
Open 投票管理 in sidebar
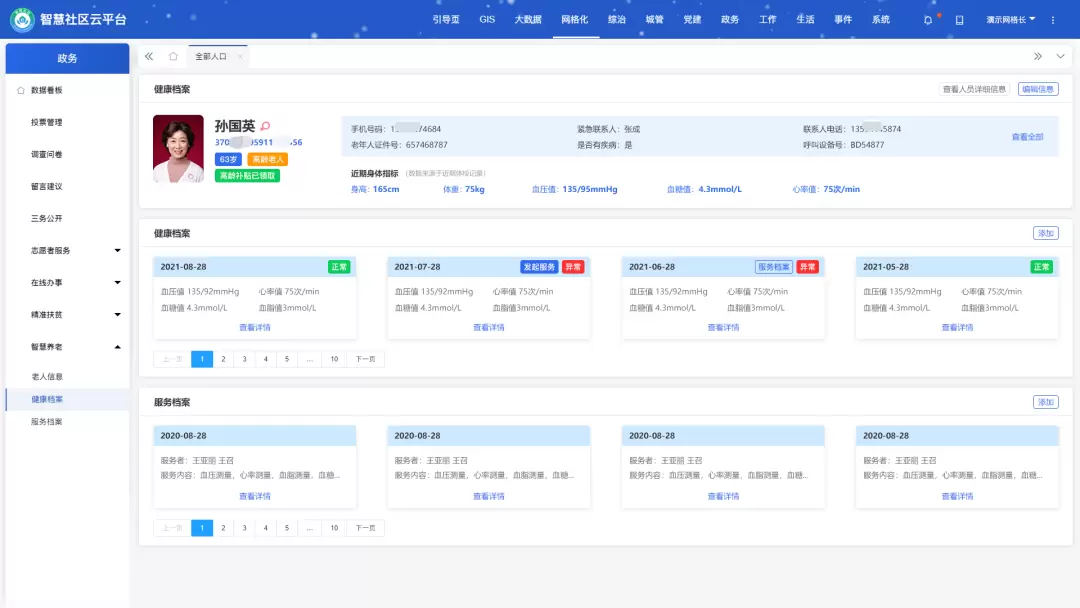[x=47, y=123]
